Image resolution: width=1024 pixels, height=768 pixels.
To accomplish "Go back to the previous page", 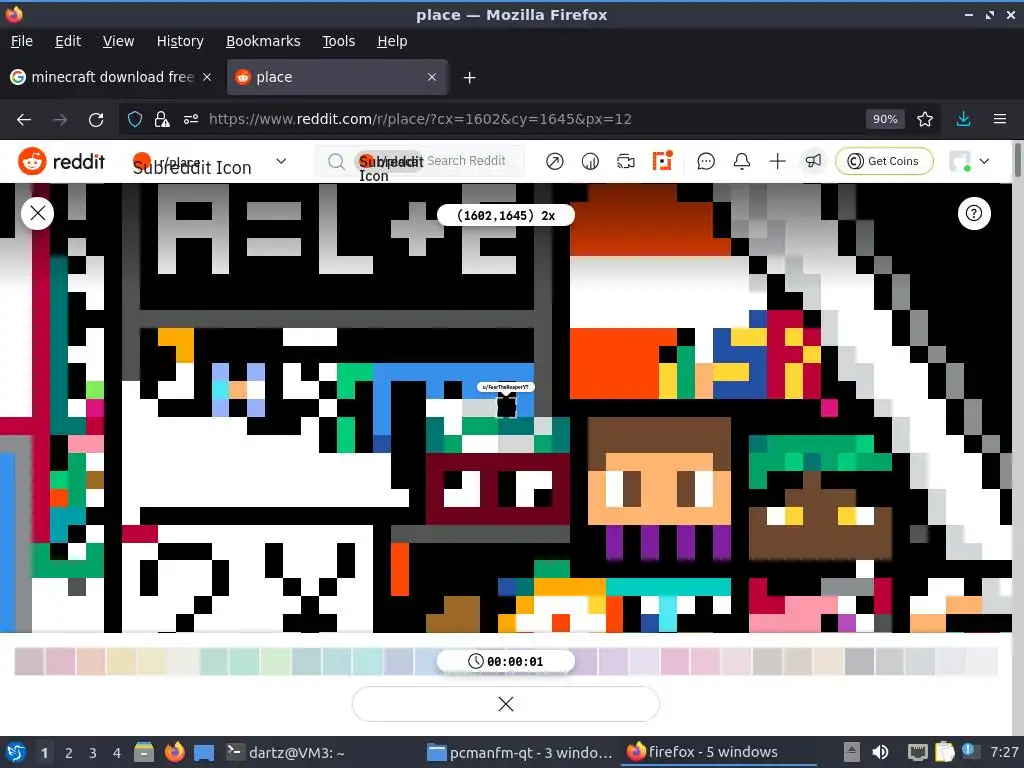I will [x=24, y=120].
